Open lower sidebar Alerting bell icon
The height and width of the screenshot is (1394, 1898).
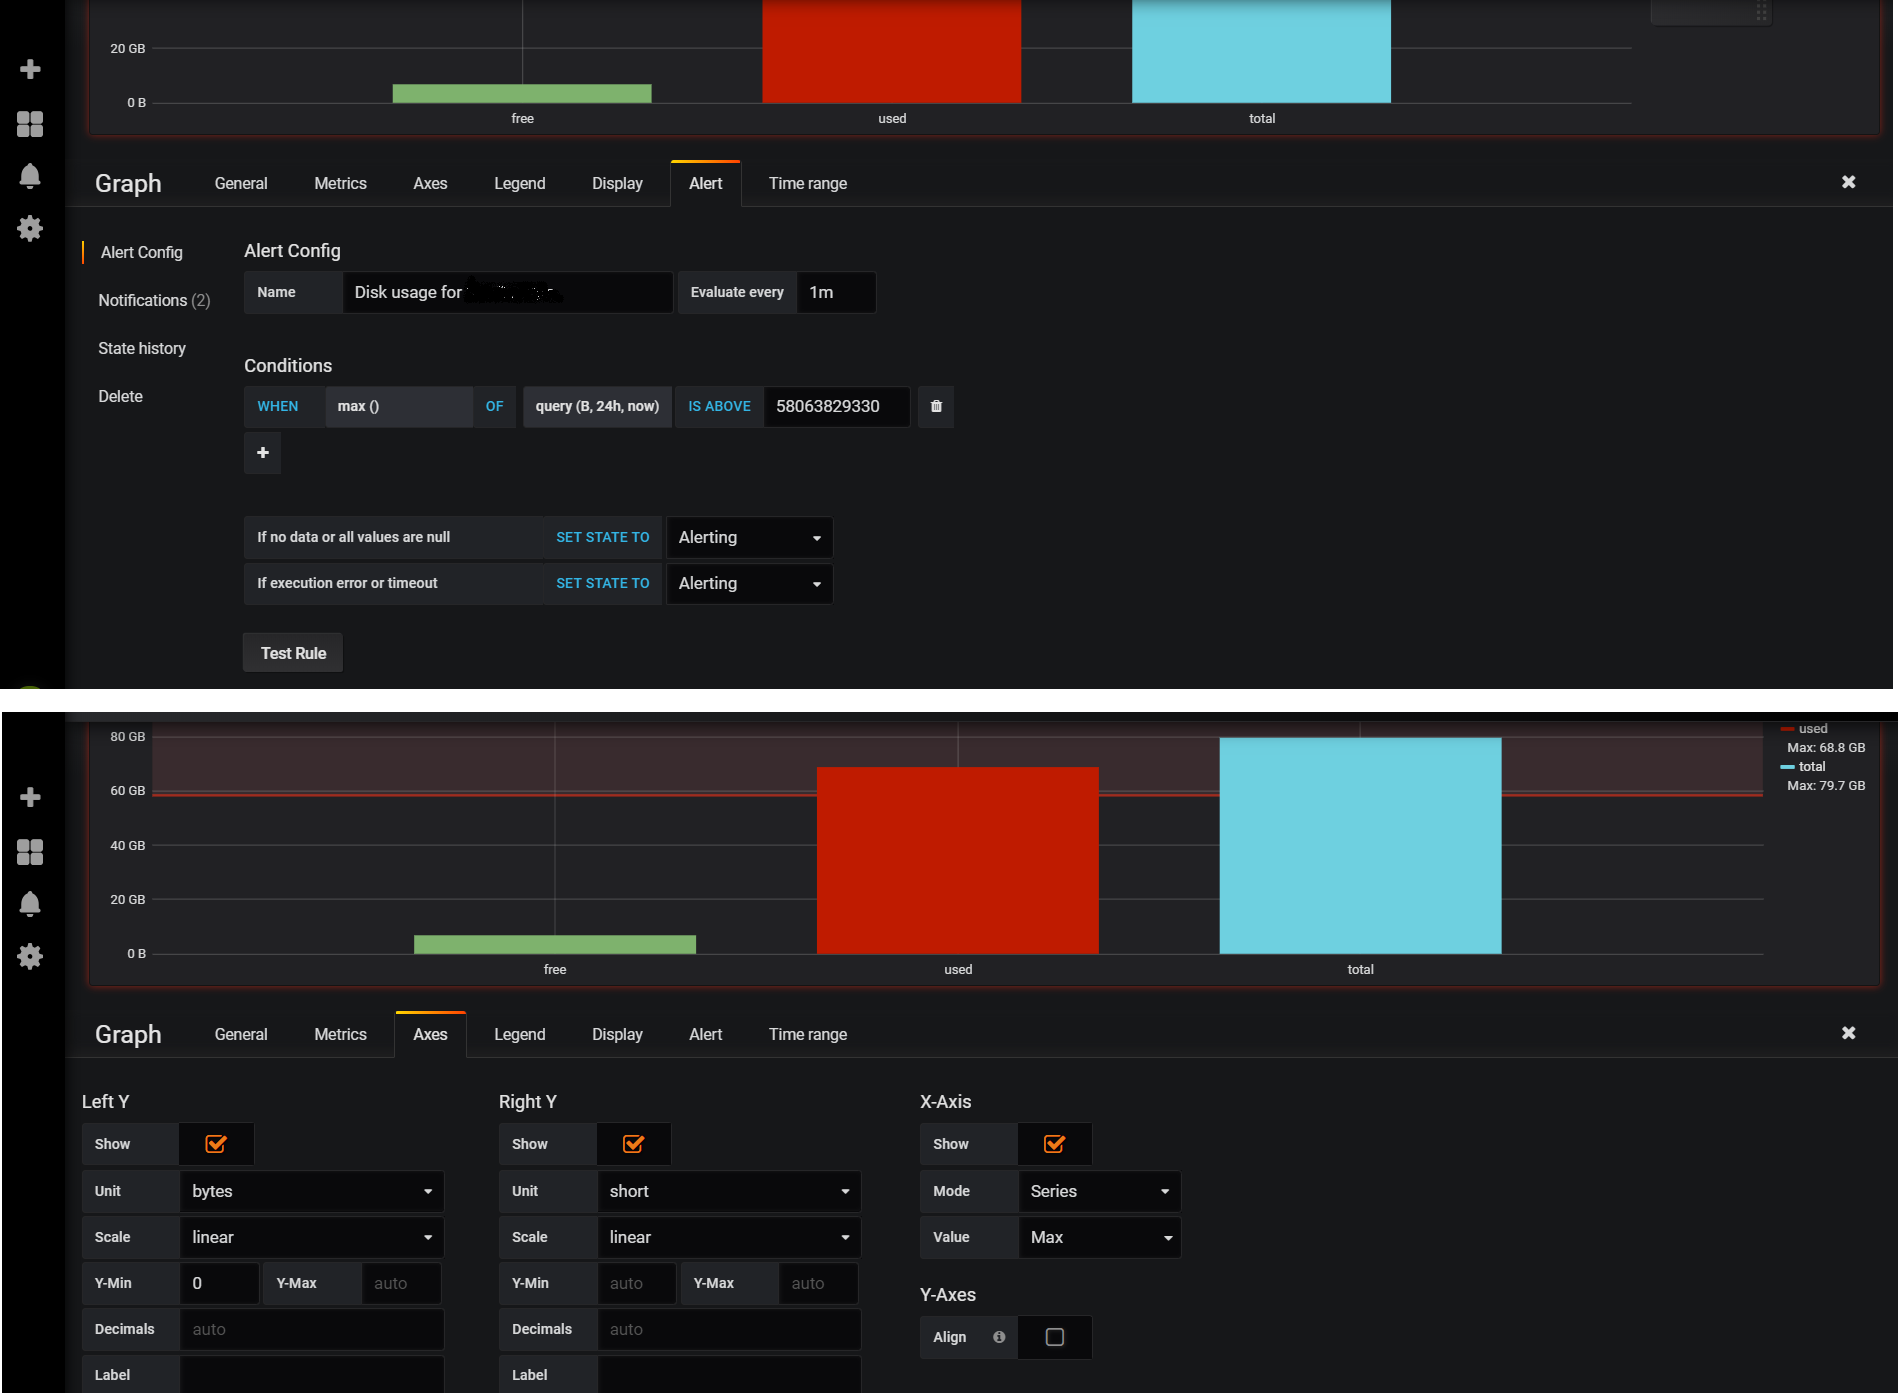pos(30,904)
